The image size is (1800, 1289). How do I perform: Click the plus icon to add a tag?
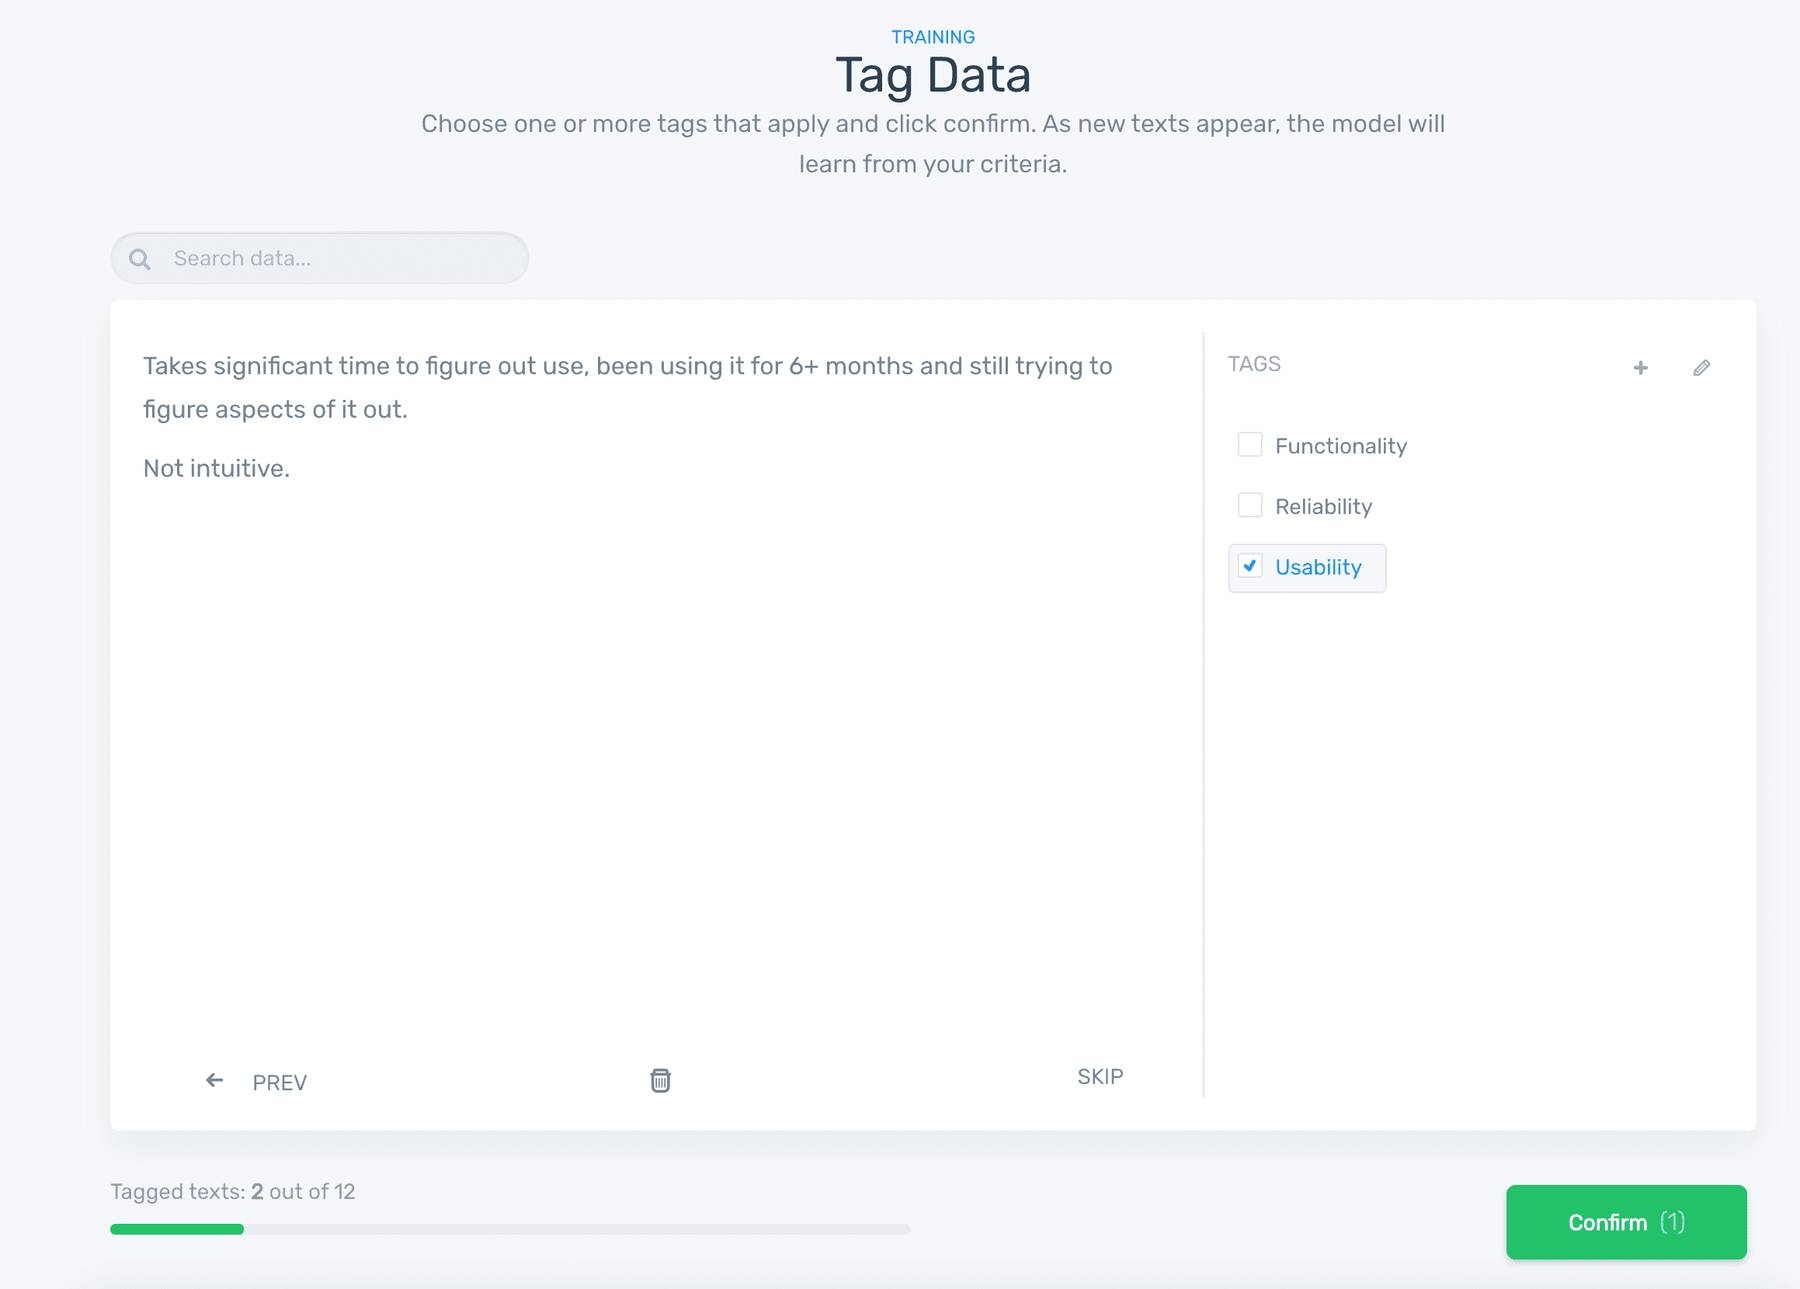point(1640,368)
